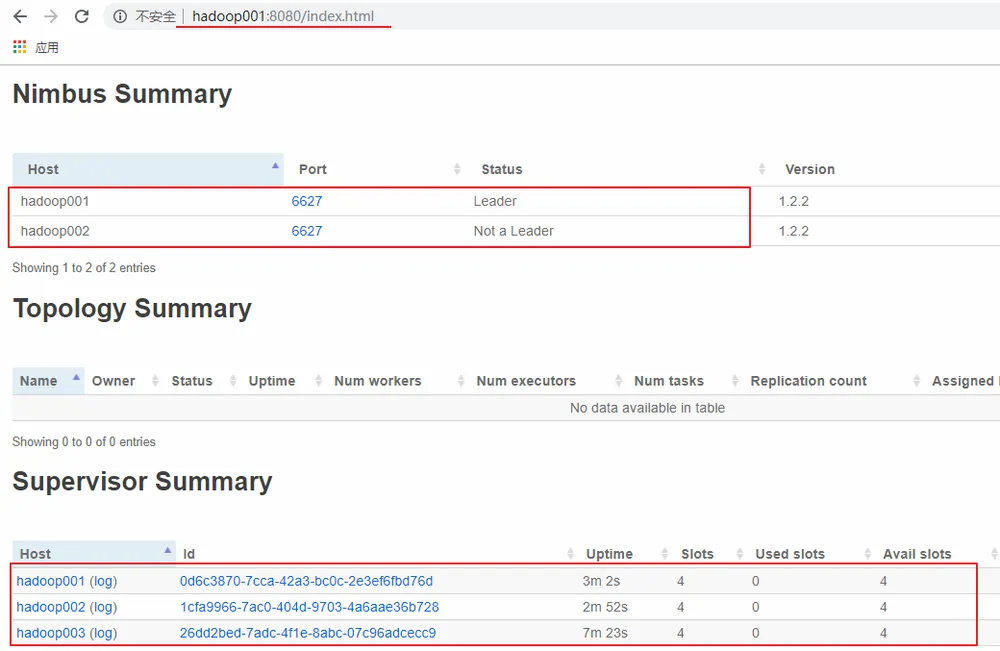Open the log link for supervisor hadoop002
This screenshot has width=1000, height=651.
click(x=103, y=607)
